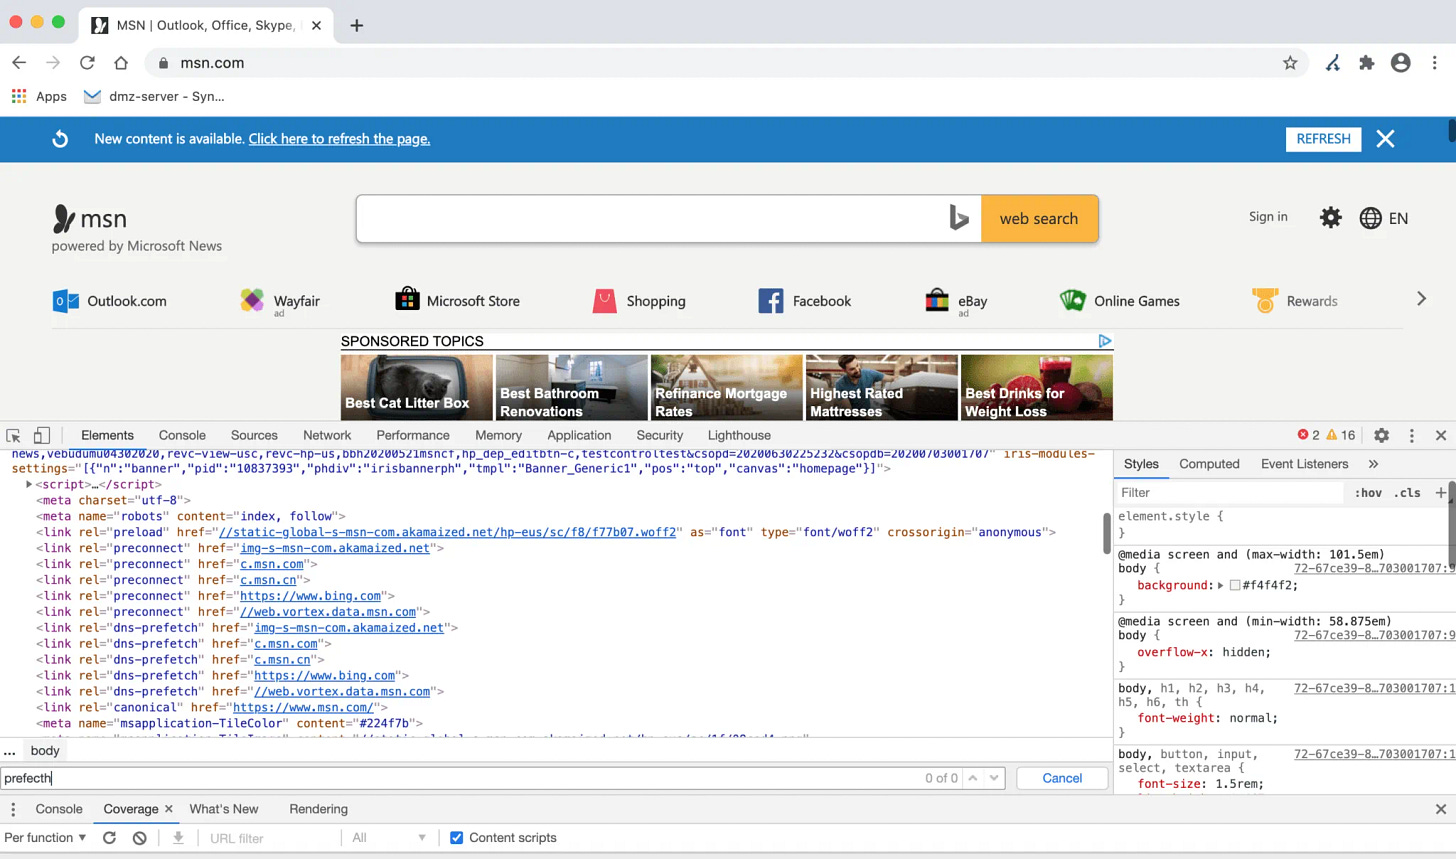The width and height of the screenshot is (1456, 859).
Task: Open Online Games shortcut
Action: pos(1120,301)
